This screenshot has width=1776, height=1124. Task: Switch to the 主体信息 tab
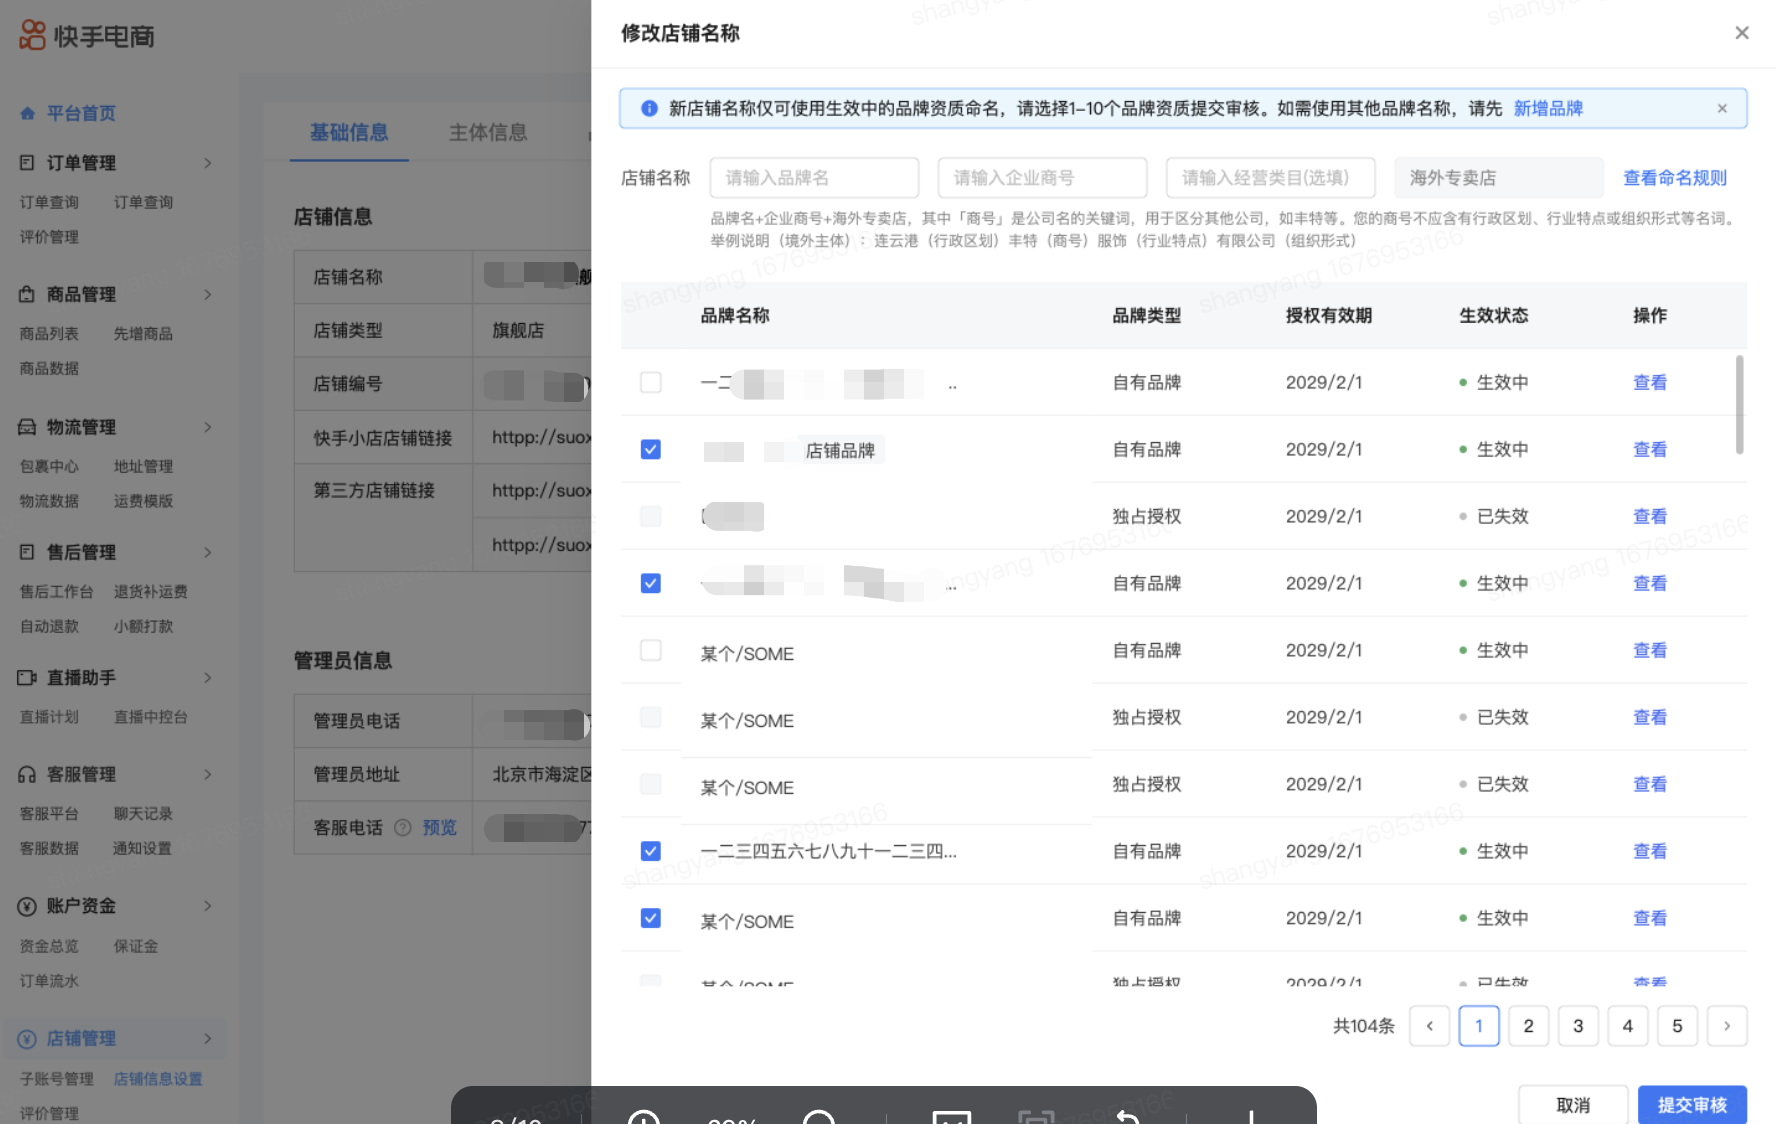(x=488, y=133)
